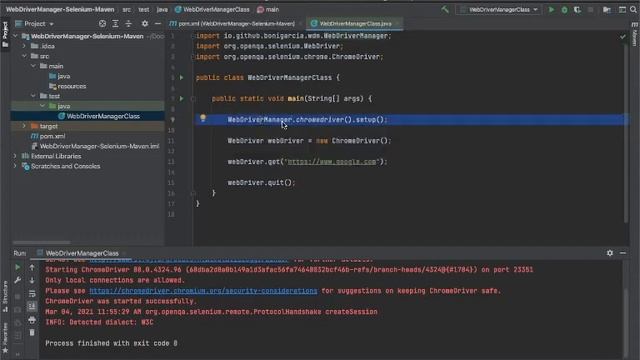Toggle the Structure tool window stripe button
Image resolution: width=640 pixels, height=360 pixels.
[5, 296]
